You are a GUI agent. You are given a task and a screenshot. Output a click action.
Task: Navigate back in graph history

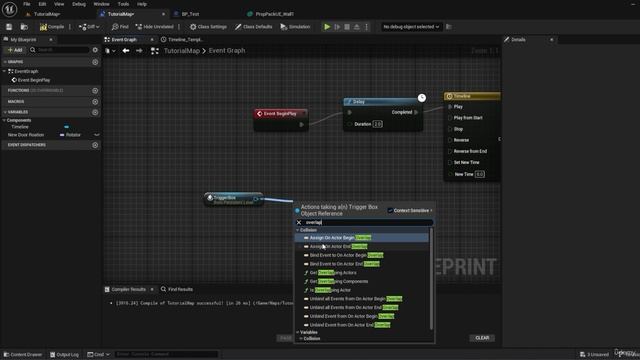pyautogui.click(x=126, y=51)
